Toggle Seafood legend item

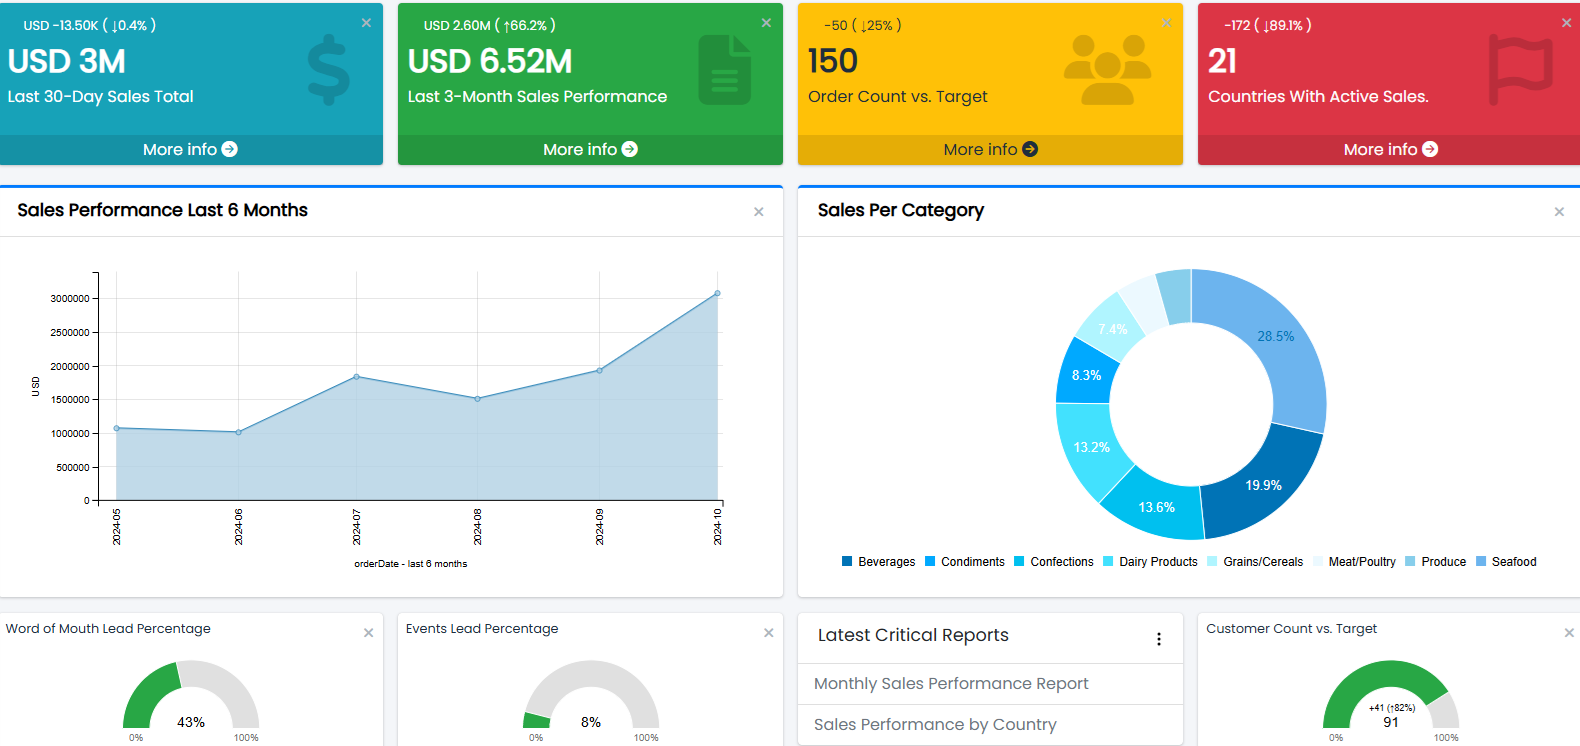[1506, 562]
